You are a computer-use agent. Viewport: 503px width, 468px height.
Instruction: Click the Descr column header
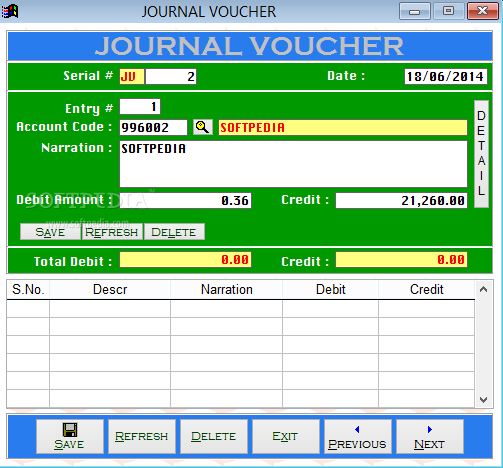[x=110, y=289]
